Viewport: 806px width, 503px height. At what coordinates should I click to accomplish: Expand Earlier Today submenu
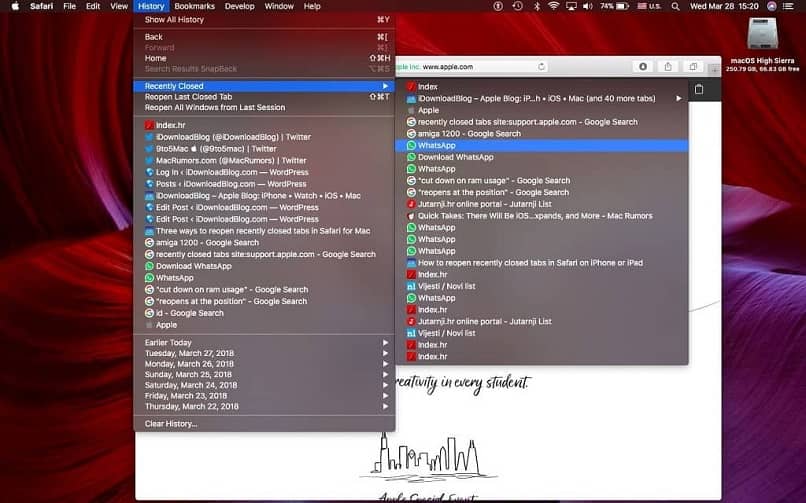coord(264,343)
